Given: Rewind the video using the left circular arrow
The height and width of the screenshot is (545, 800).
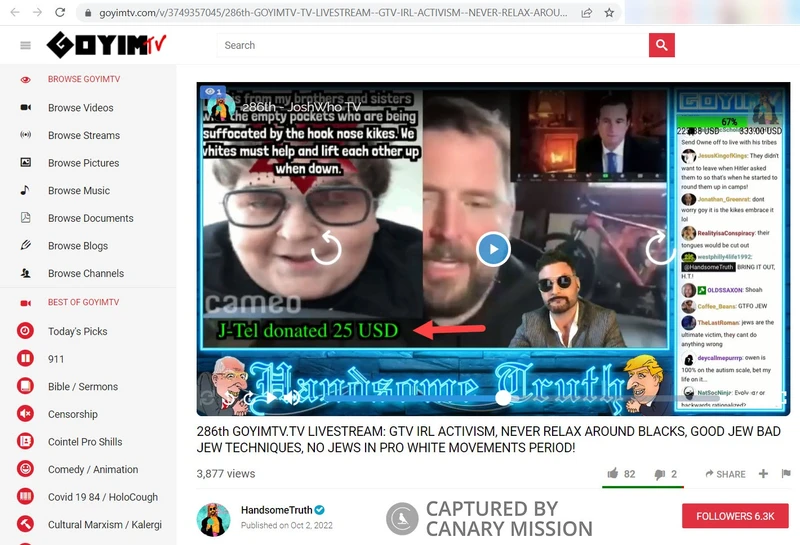Looking at the screenshot, I should [326, 248].
